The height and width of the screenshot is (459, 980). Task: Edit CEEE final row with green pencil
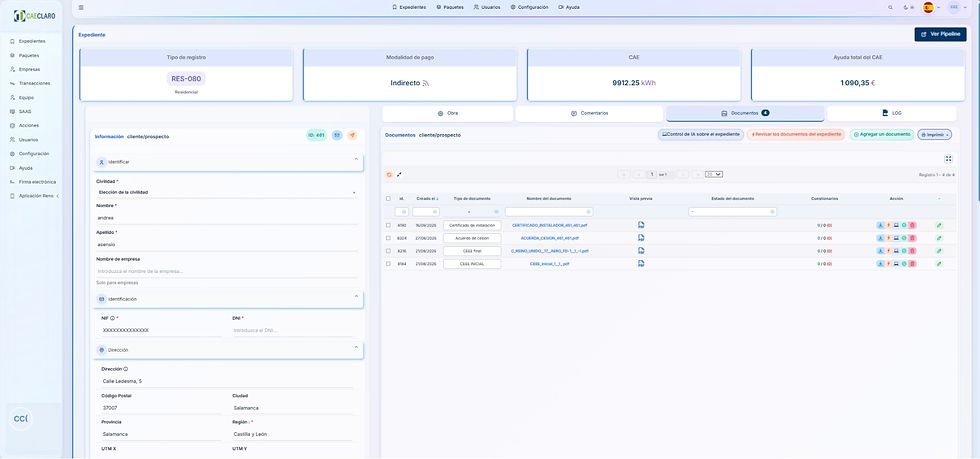click(x=939, y=251)
